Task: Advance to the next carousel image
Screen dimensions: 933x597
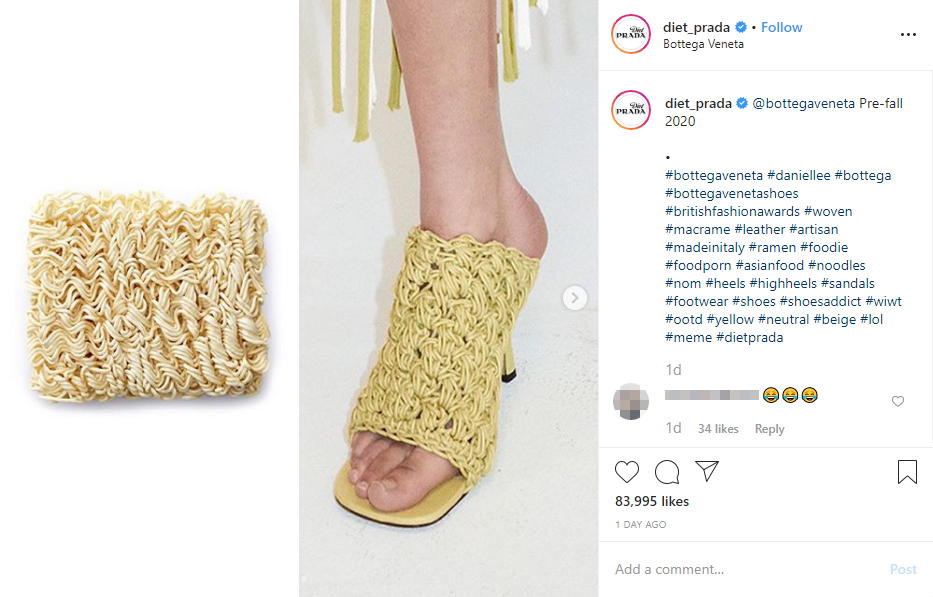Action: (x=575, y=298)
